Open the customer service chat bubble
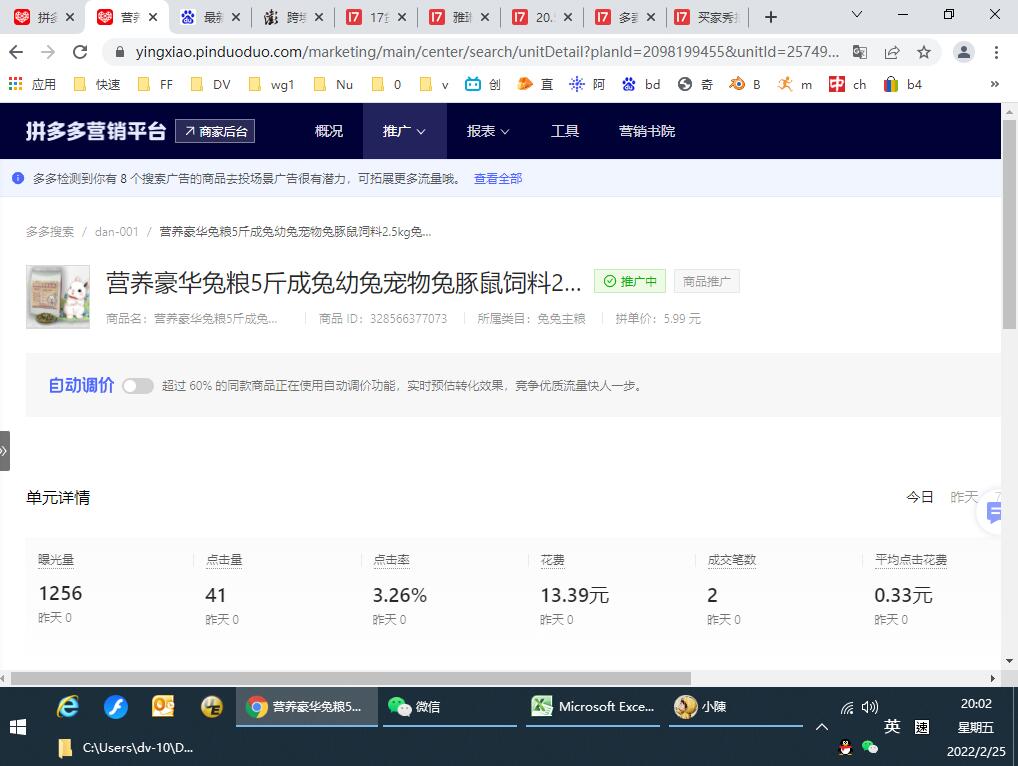This screenshot has height=766, width=1018. [x=995, y=513]
